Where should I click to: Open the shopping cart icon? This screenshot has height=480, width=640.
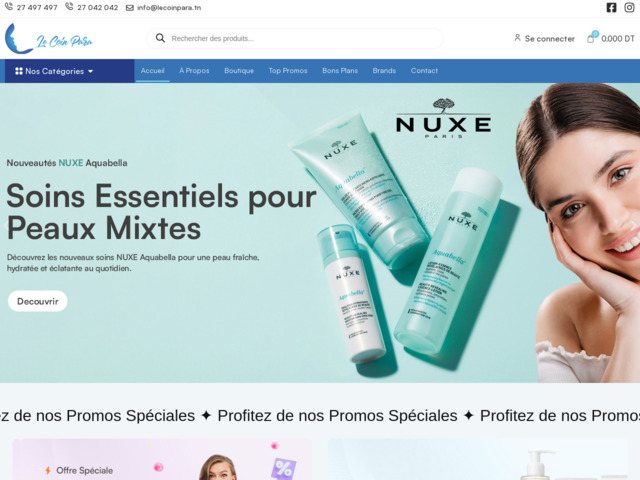click(591, 38)
